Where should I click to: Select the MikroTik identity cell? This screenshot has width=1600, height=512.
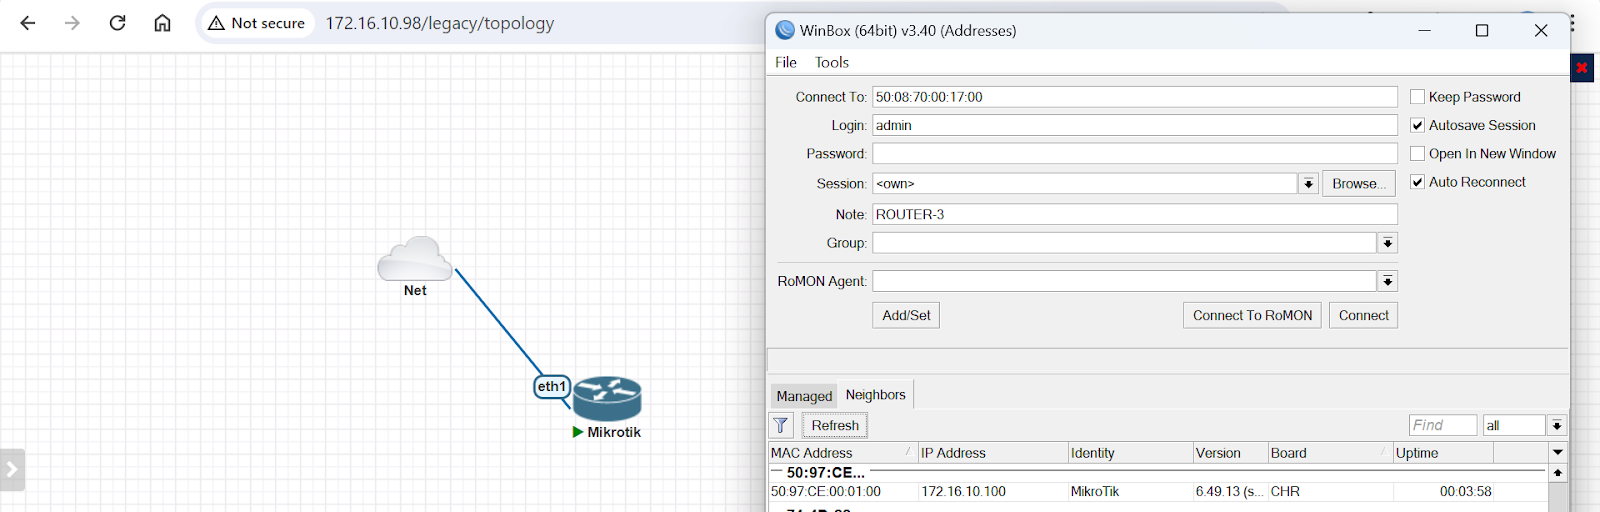click(x=1130, y=491)
